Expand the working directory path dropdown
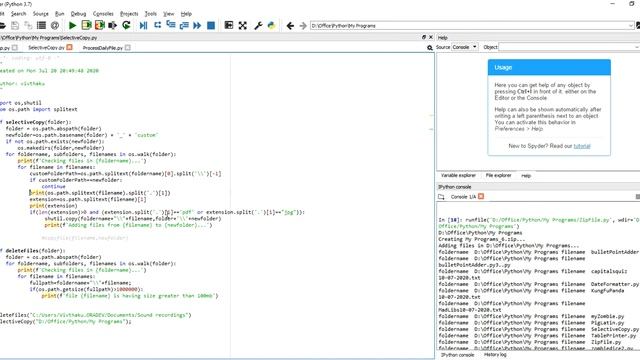640x360 pixels. tap(631, 26)
